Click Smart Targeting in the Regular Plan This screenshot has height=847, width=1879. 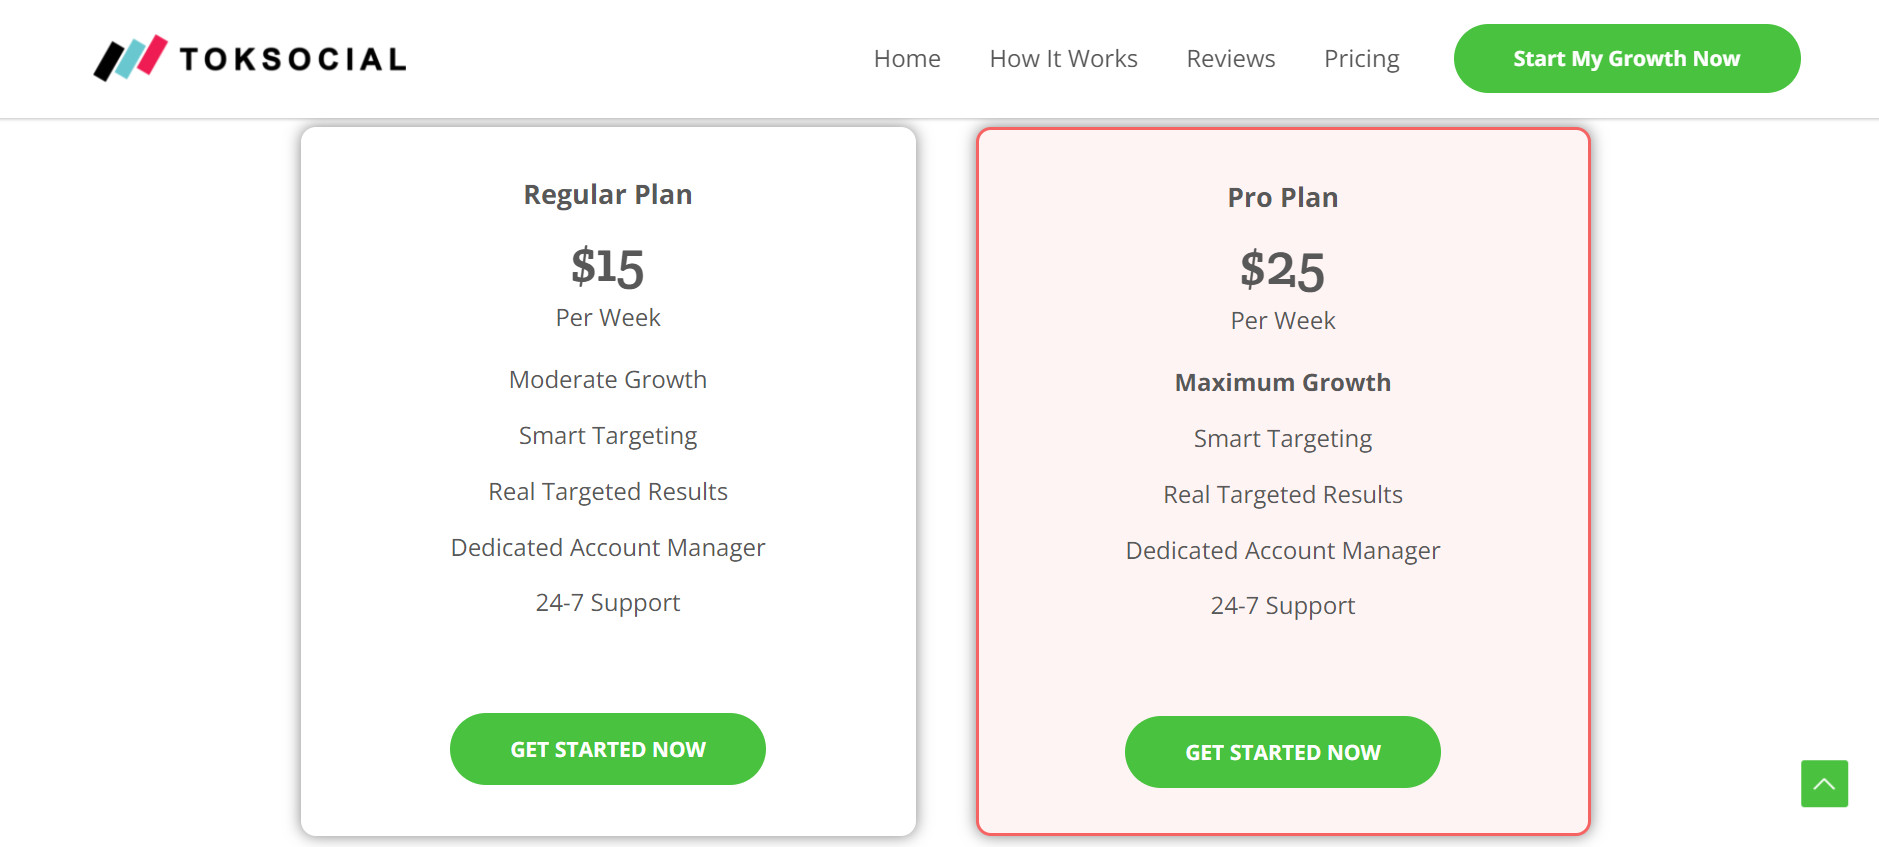tap(608, 435)
